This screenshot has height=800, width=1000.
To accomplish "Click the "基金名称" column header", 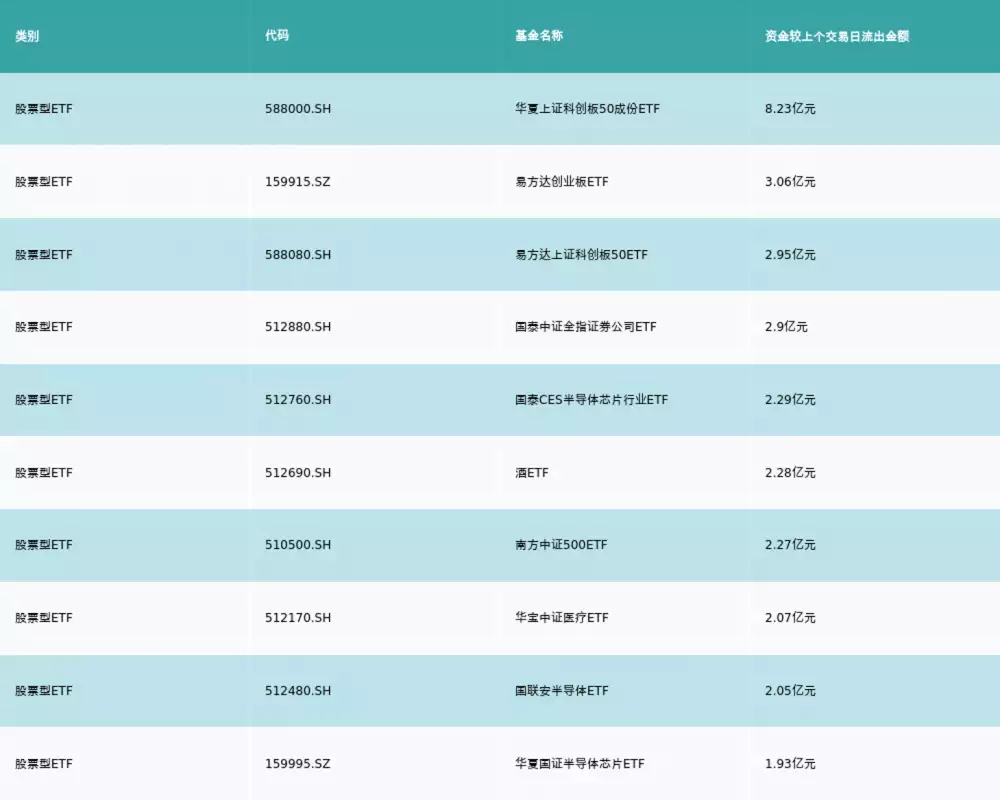I will (539, 36).
